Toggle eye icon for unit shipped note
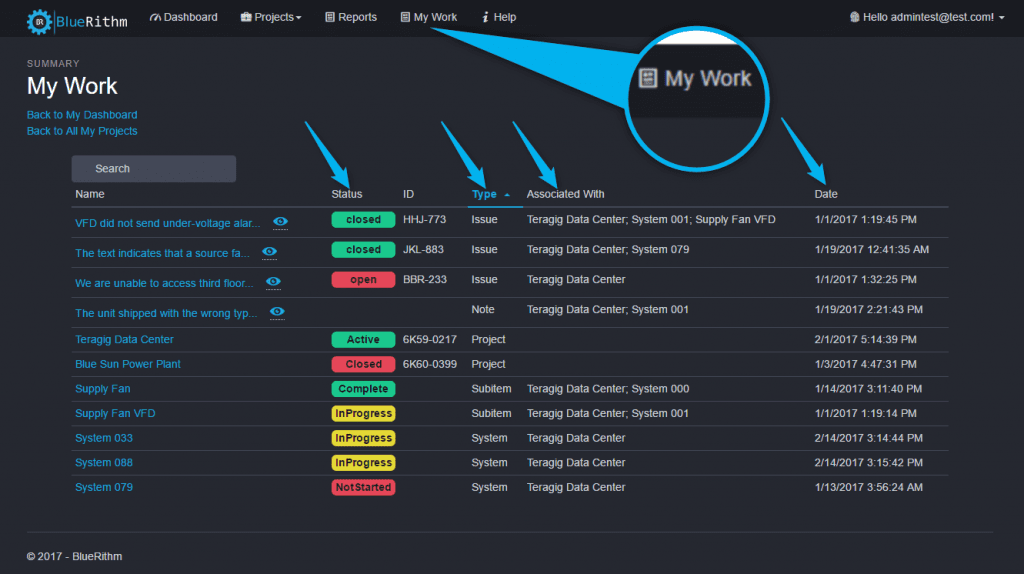This screenshot has height=574, width=1024. (x=277, y=312)
